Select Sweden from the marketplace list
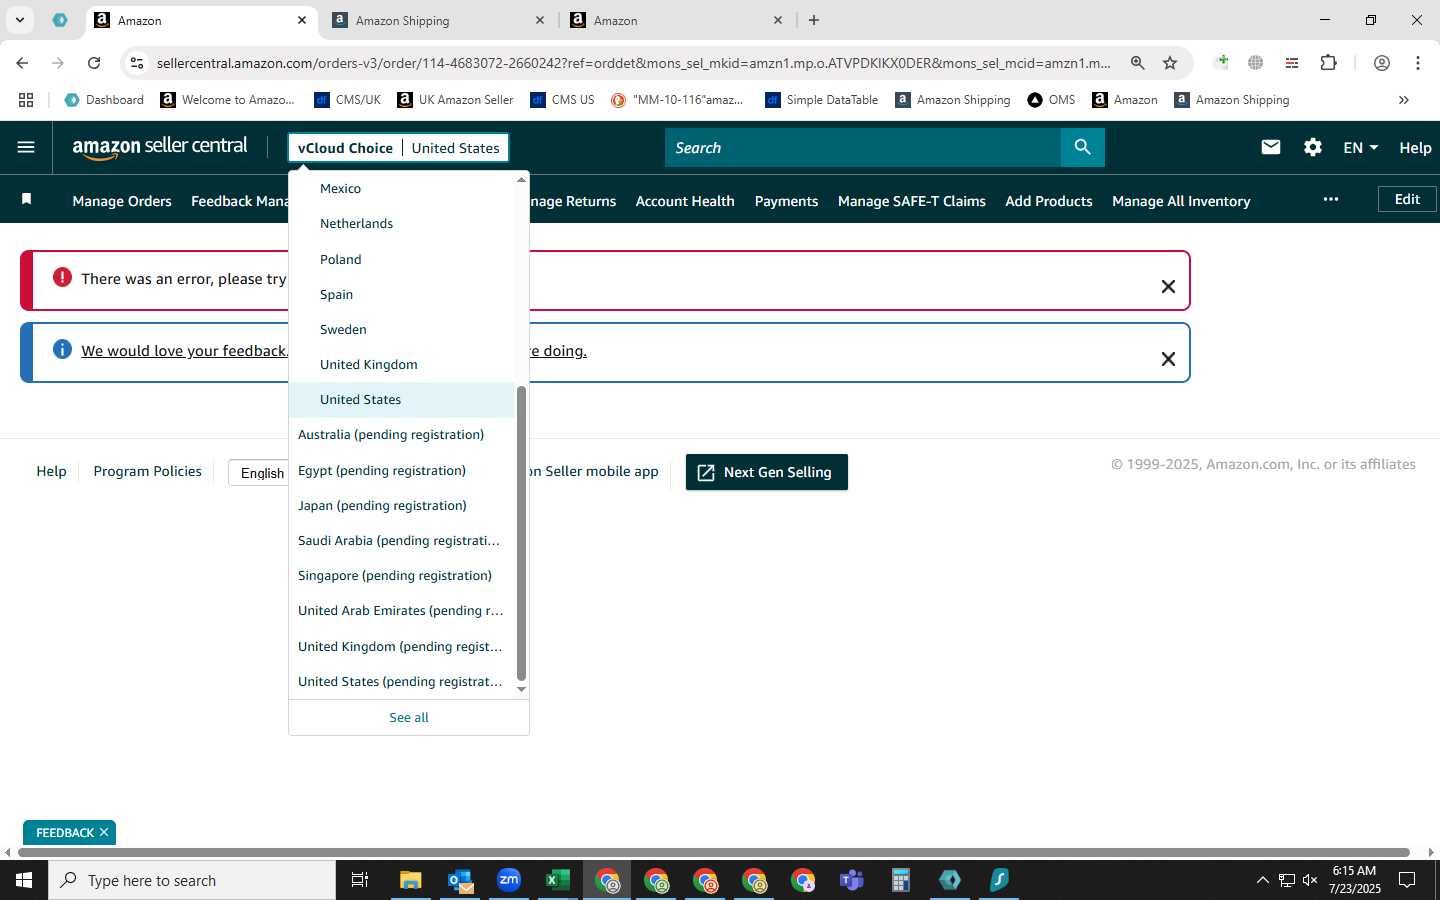The image size is (1440, 900). (343, 329)
